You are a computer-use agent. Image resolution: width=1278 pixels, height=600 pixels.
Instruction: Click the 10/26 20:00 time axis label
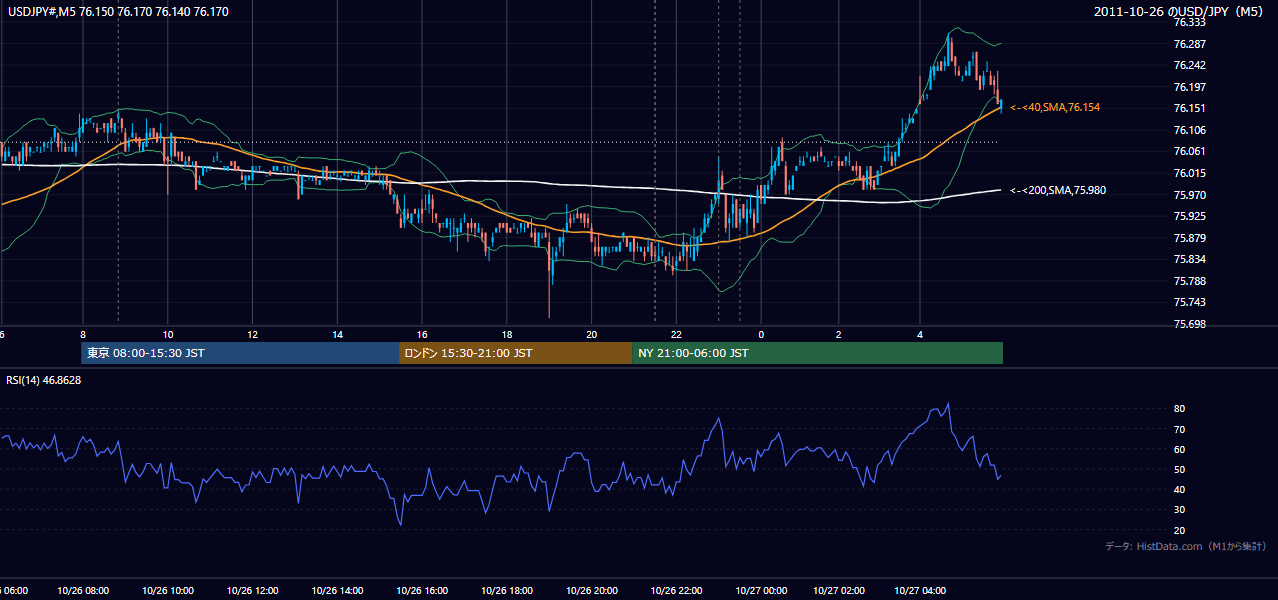[592, 590]
